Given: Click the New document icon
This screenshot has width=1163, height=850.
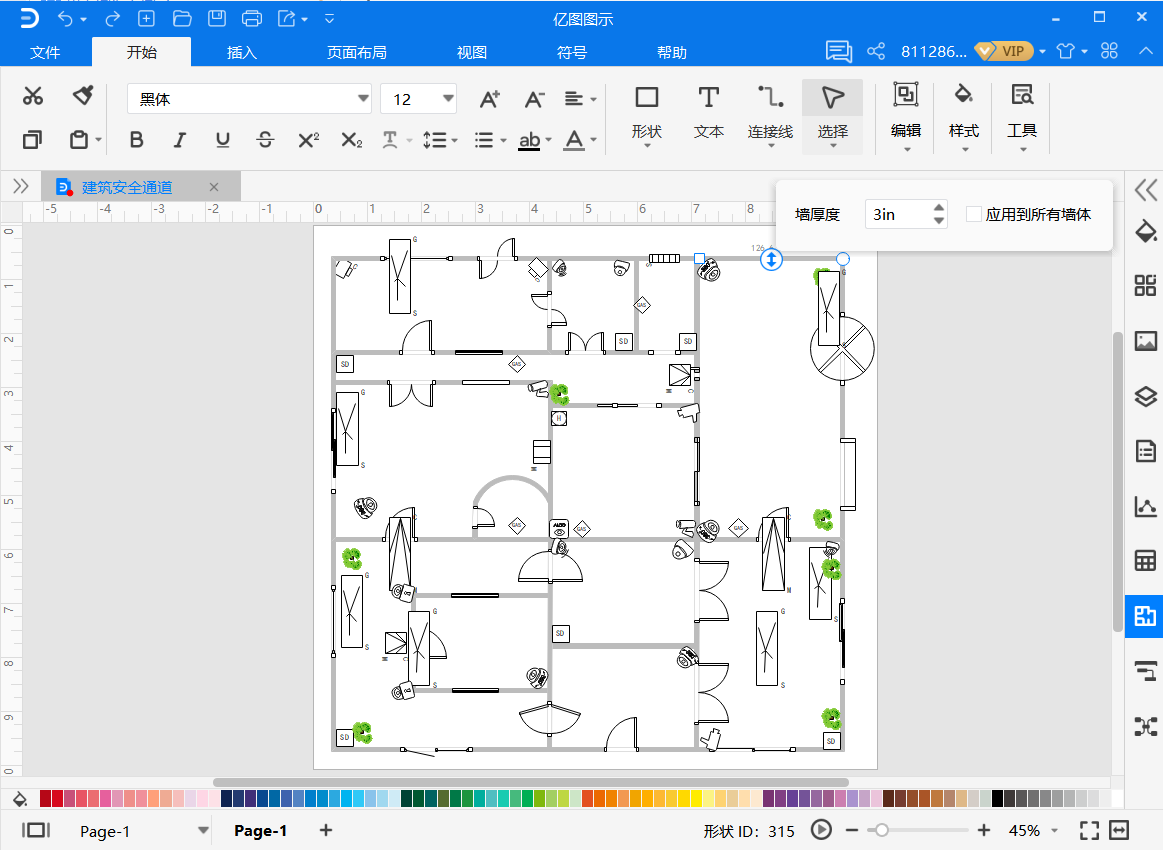Looking at the screenshot, I should [147, 19].
